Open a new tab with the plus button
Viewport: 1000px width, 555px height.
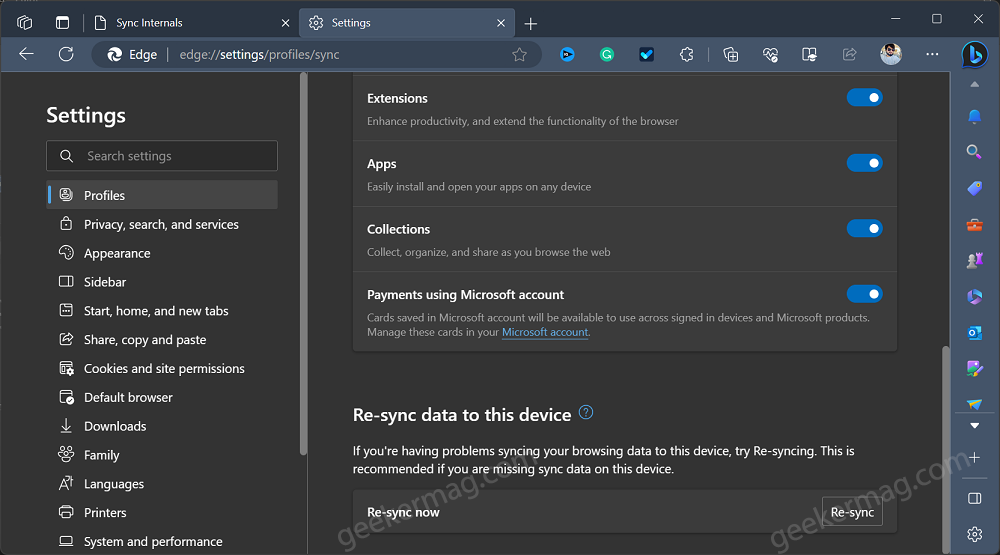pyautogui.click(x=531, y=24)
